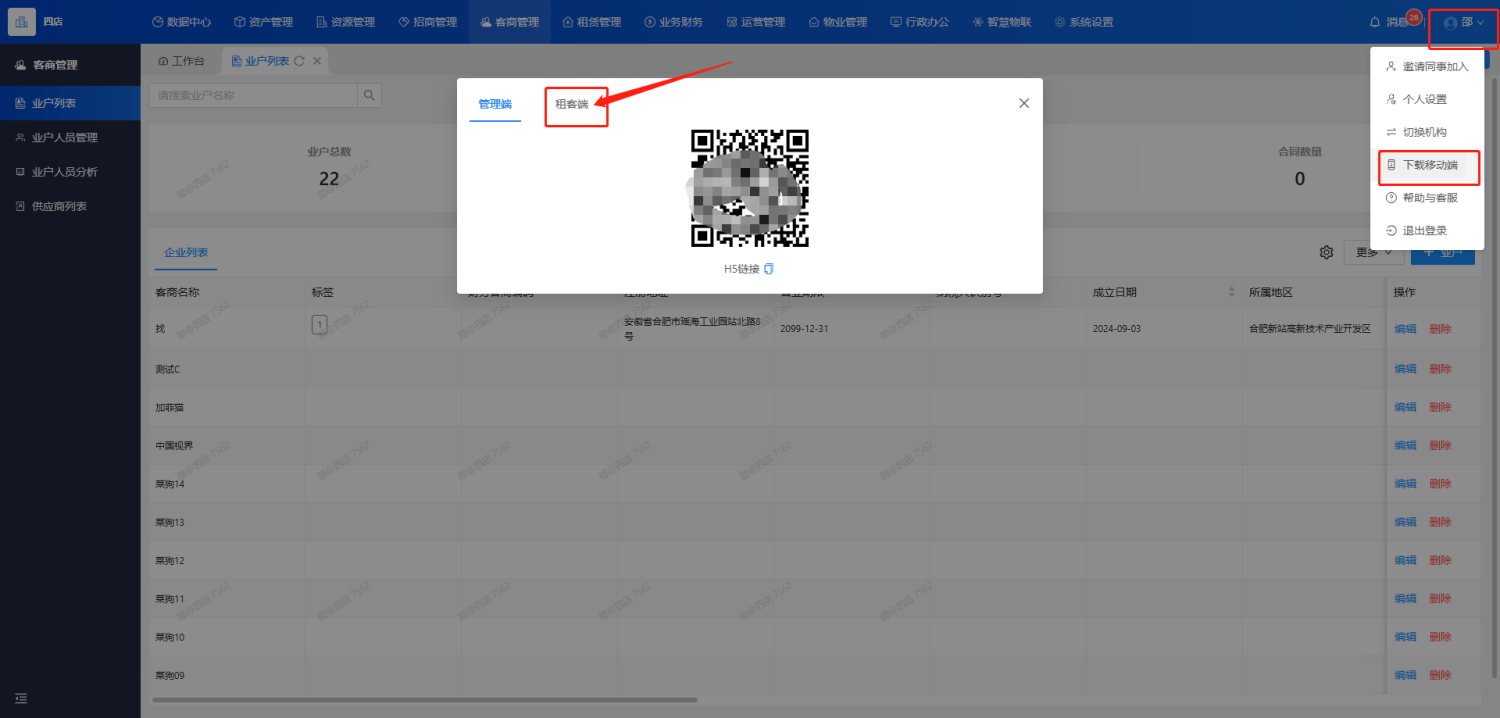
Task: Open the 智慧物联 top menu
Action: coord(1002,22)
